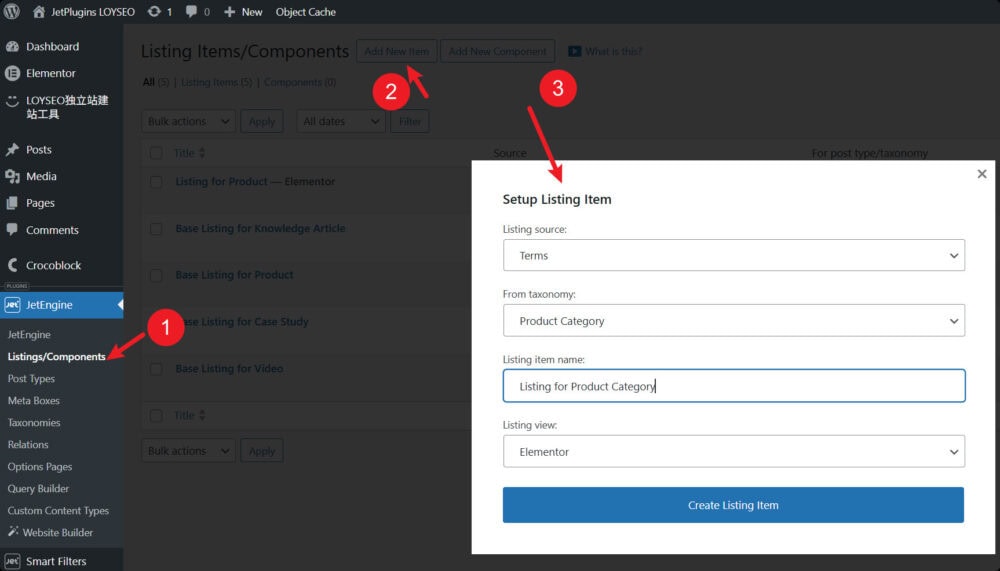The image size is (1000, 571).
Task: Open the What is this? link
Action: click(x=614, y=51)
